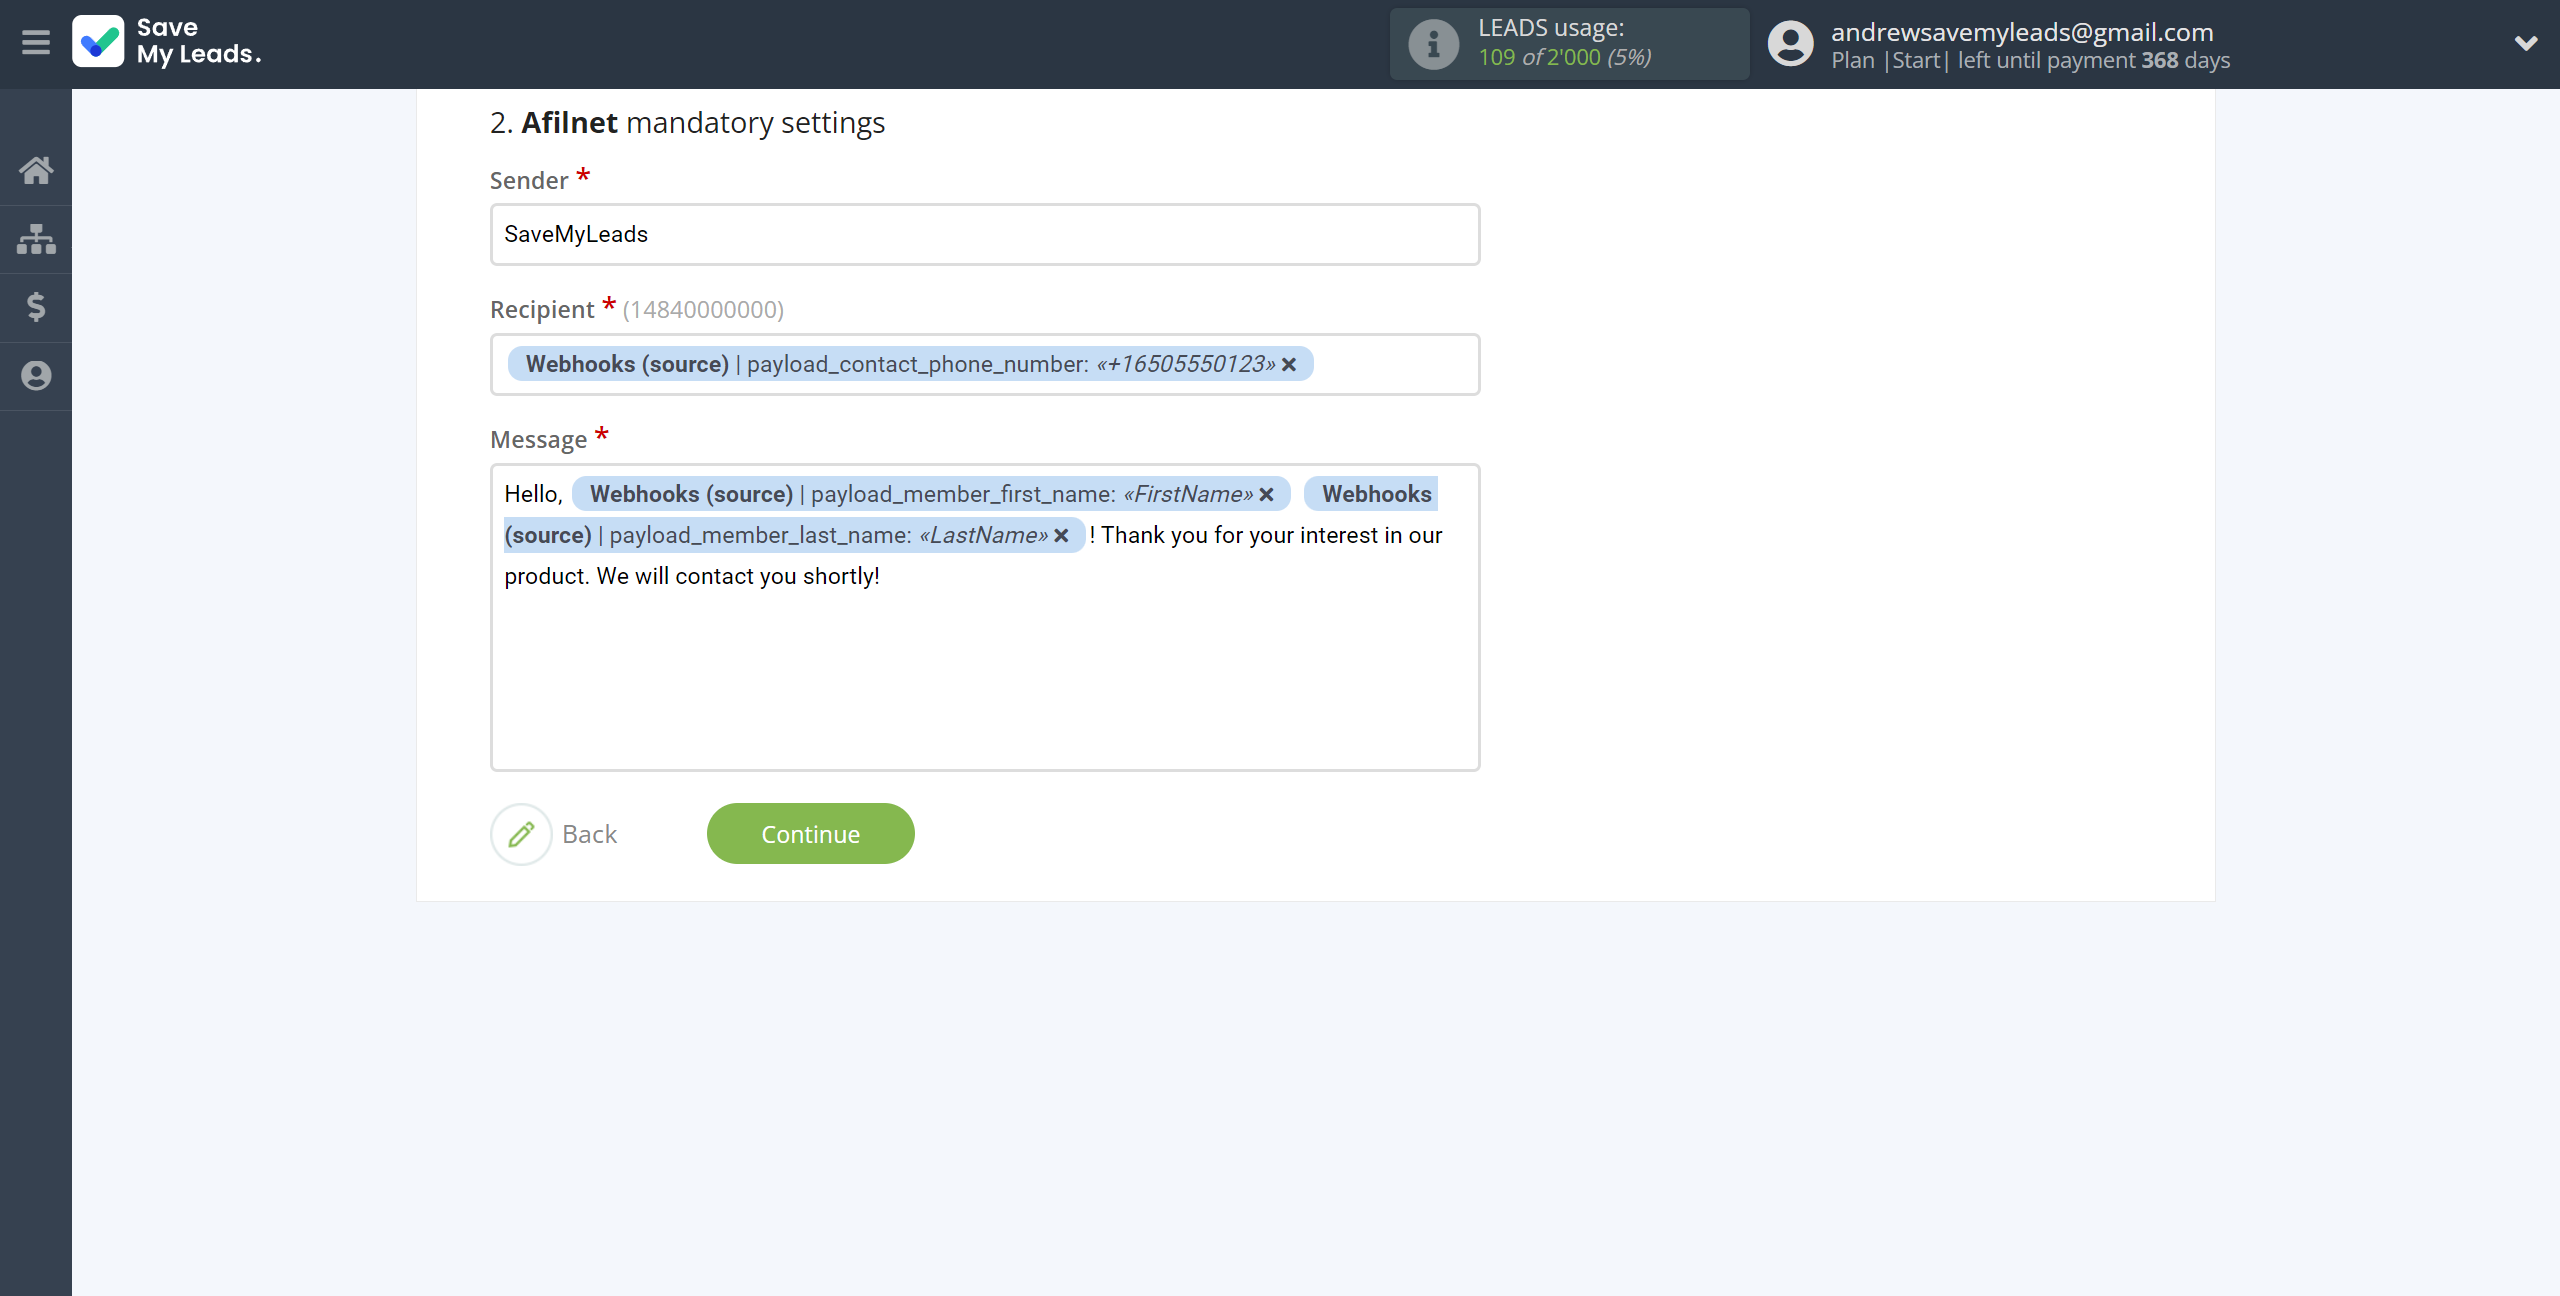
Task: Click into the Sender input field
Action: 985,235
